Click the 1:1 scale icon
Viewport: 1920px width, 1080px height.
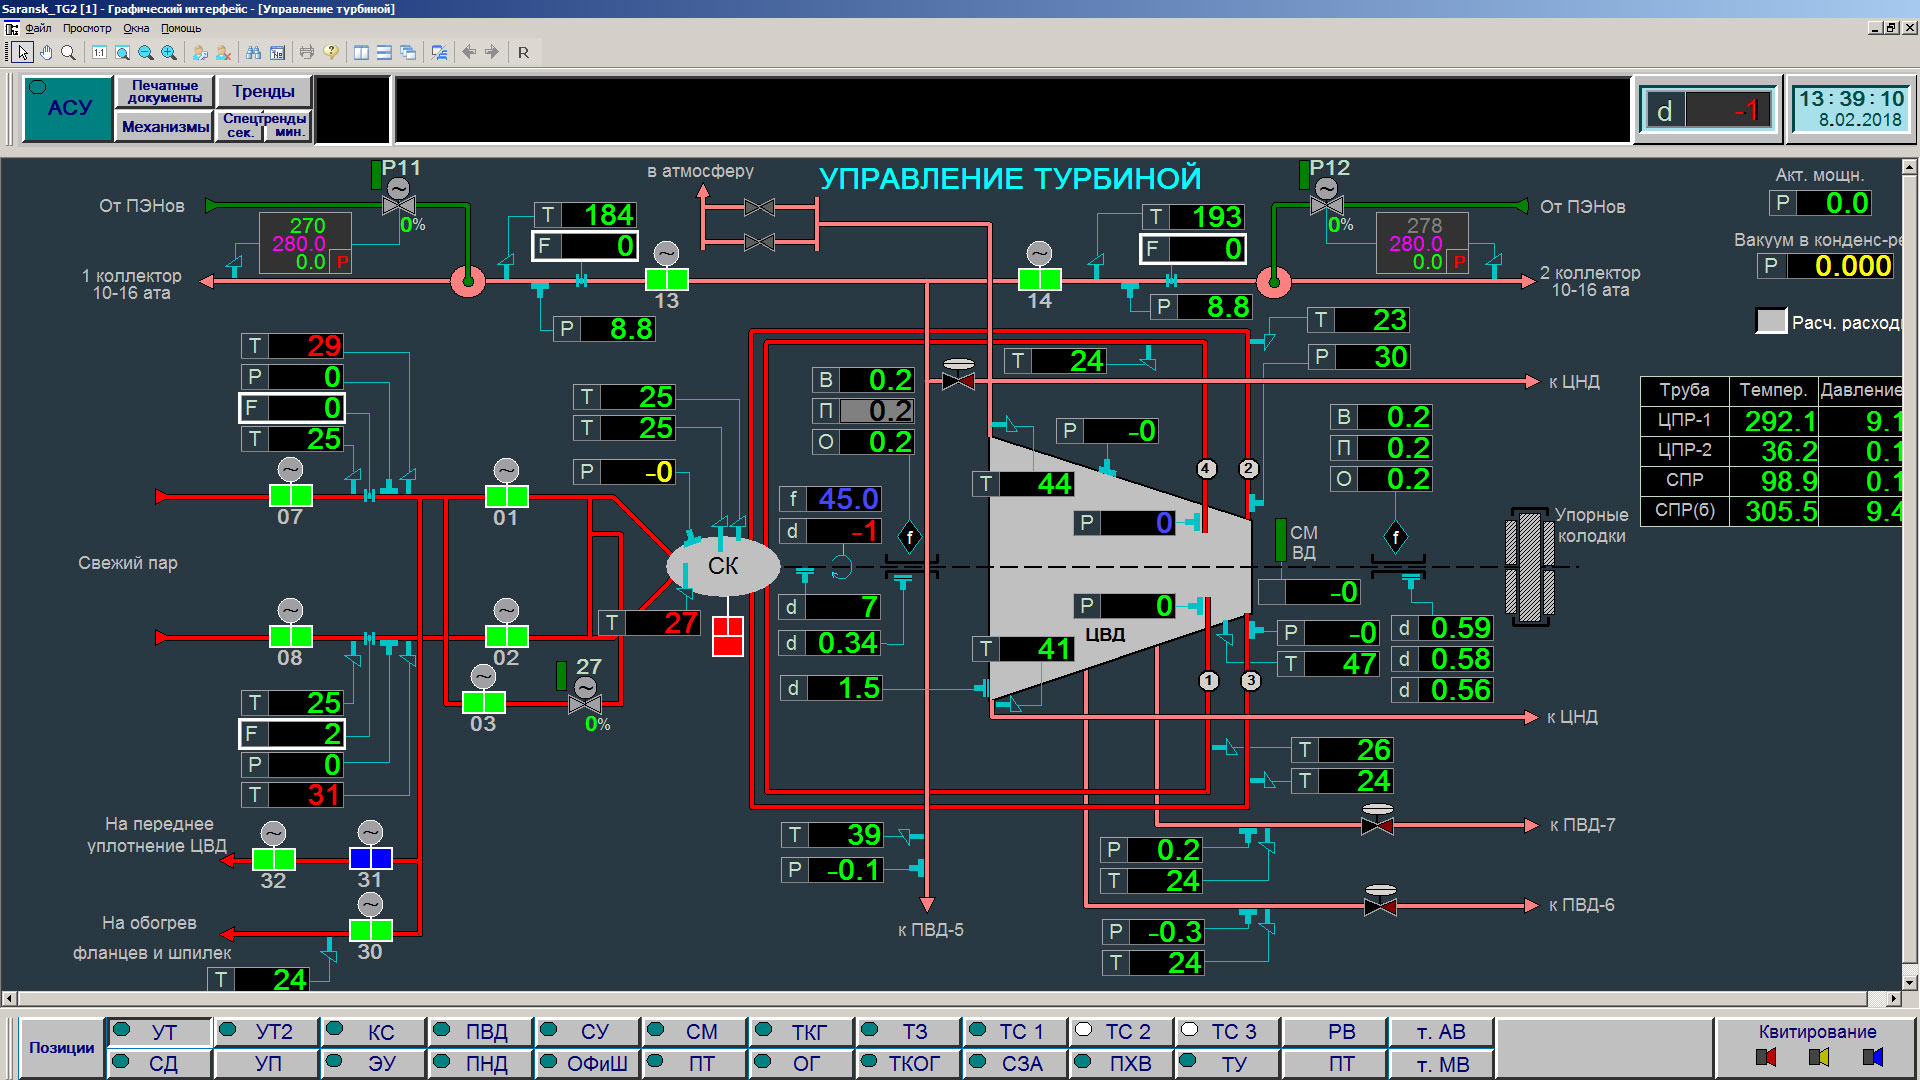click(x=99, y=53)
